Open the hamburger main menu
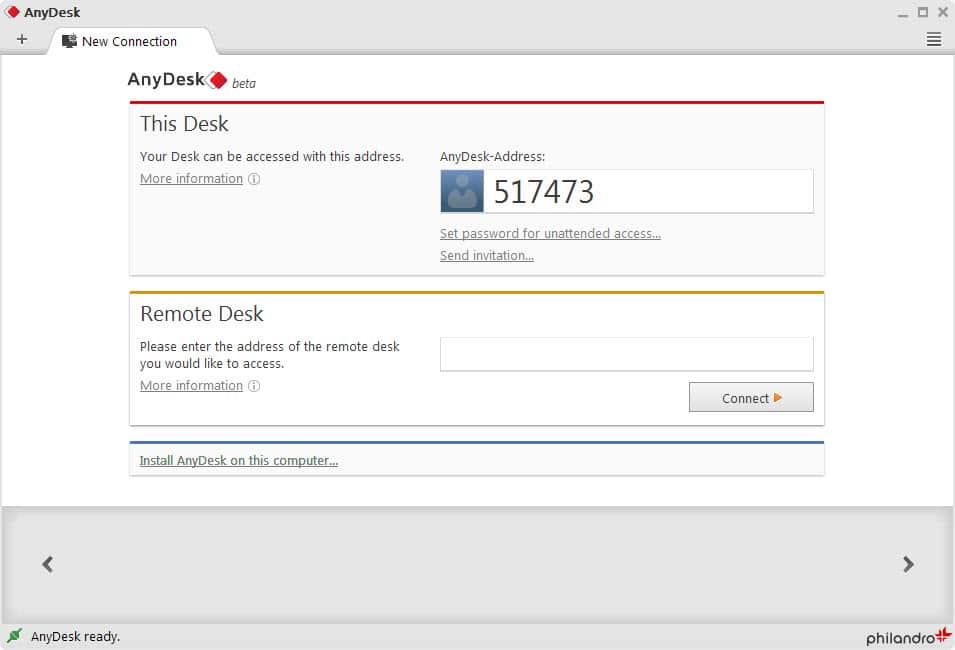 click(x=933, y=40)
